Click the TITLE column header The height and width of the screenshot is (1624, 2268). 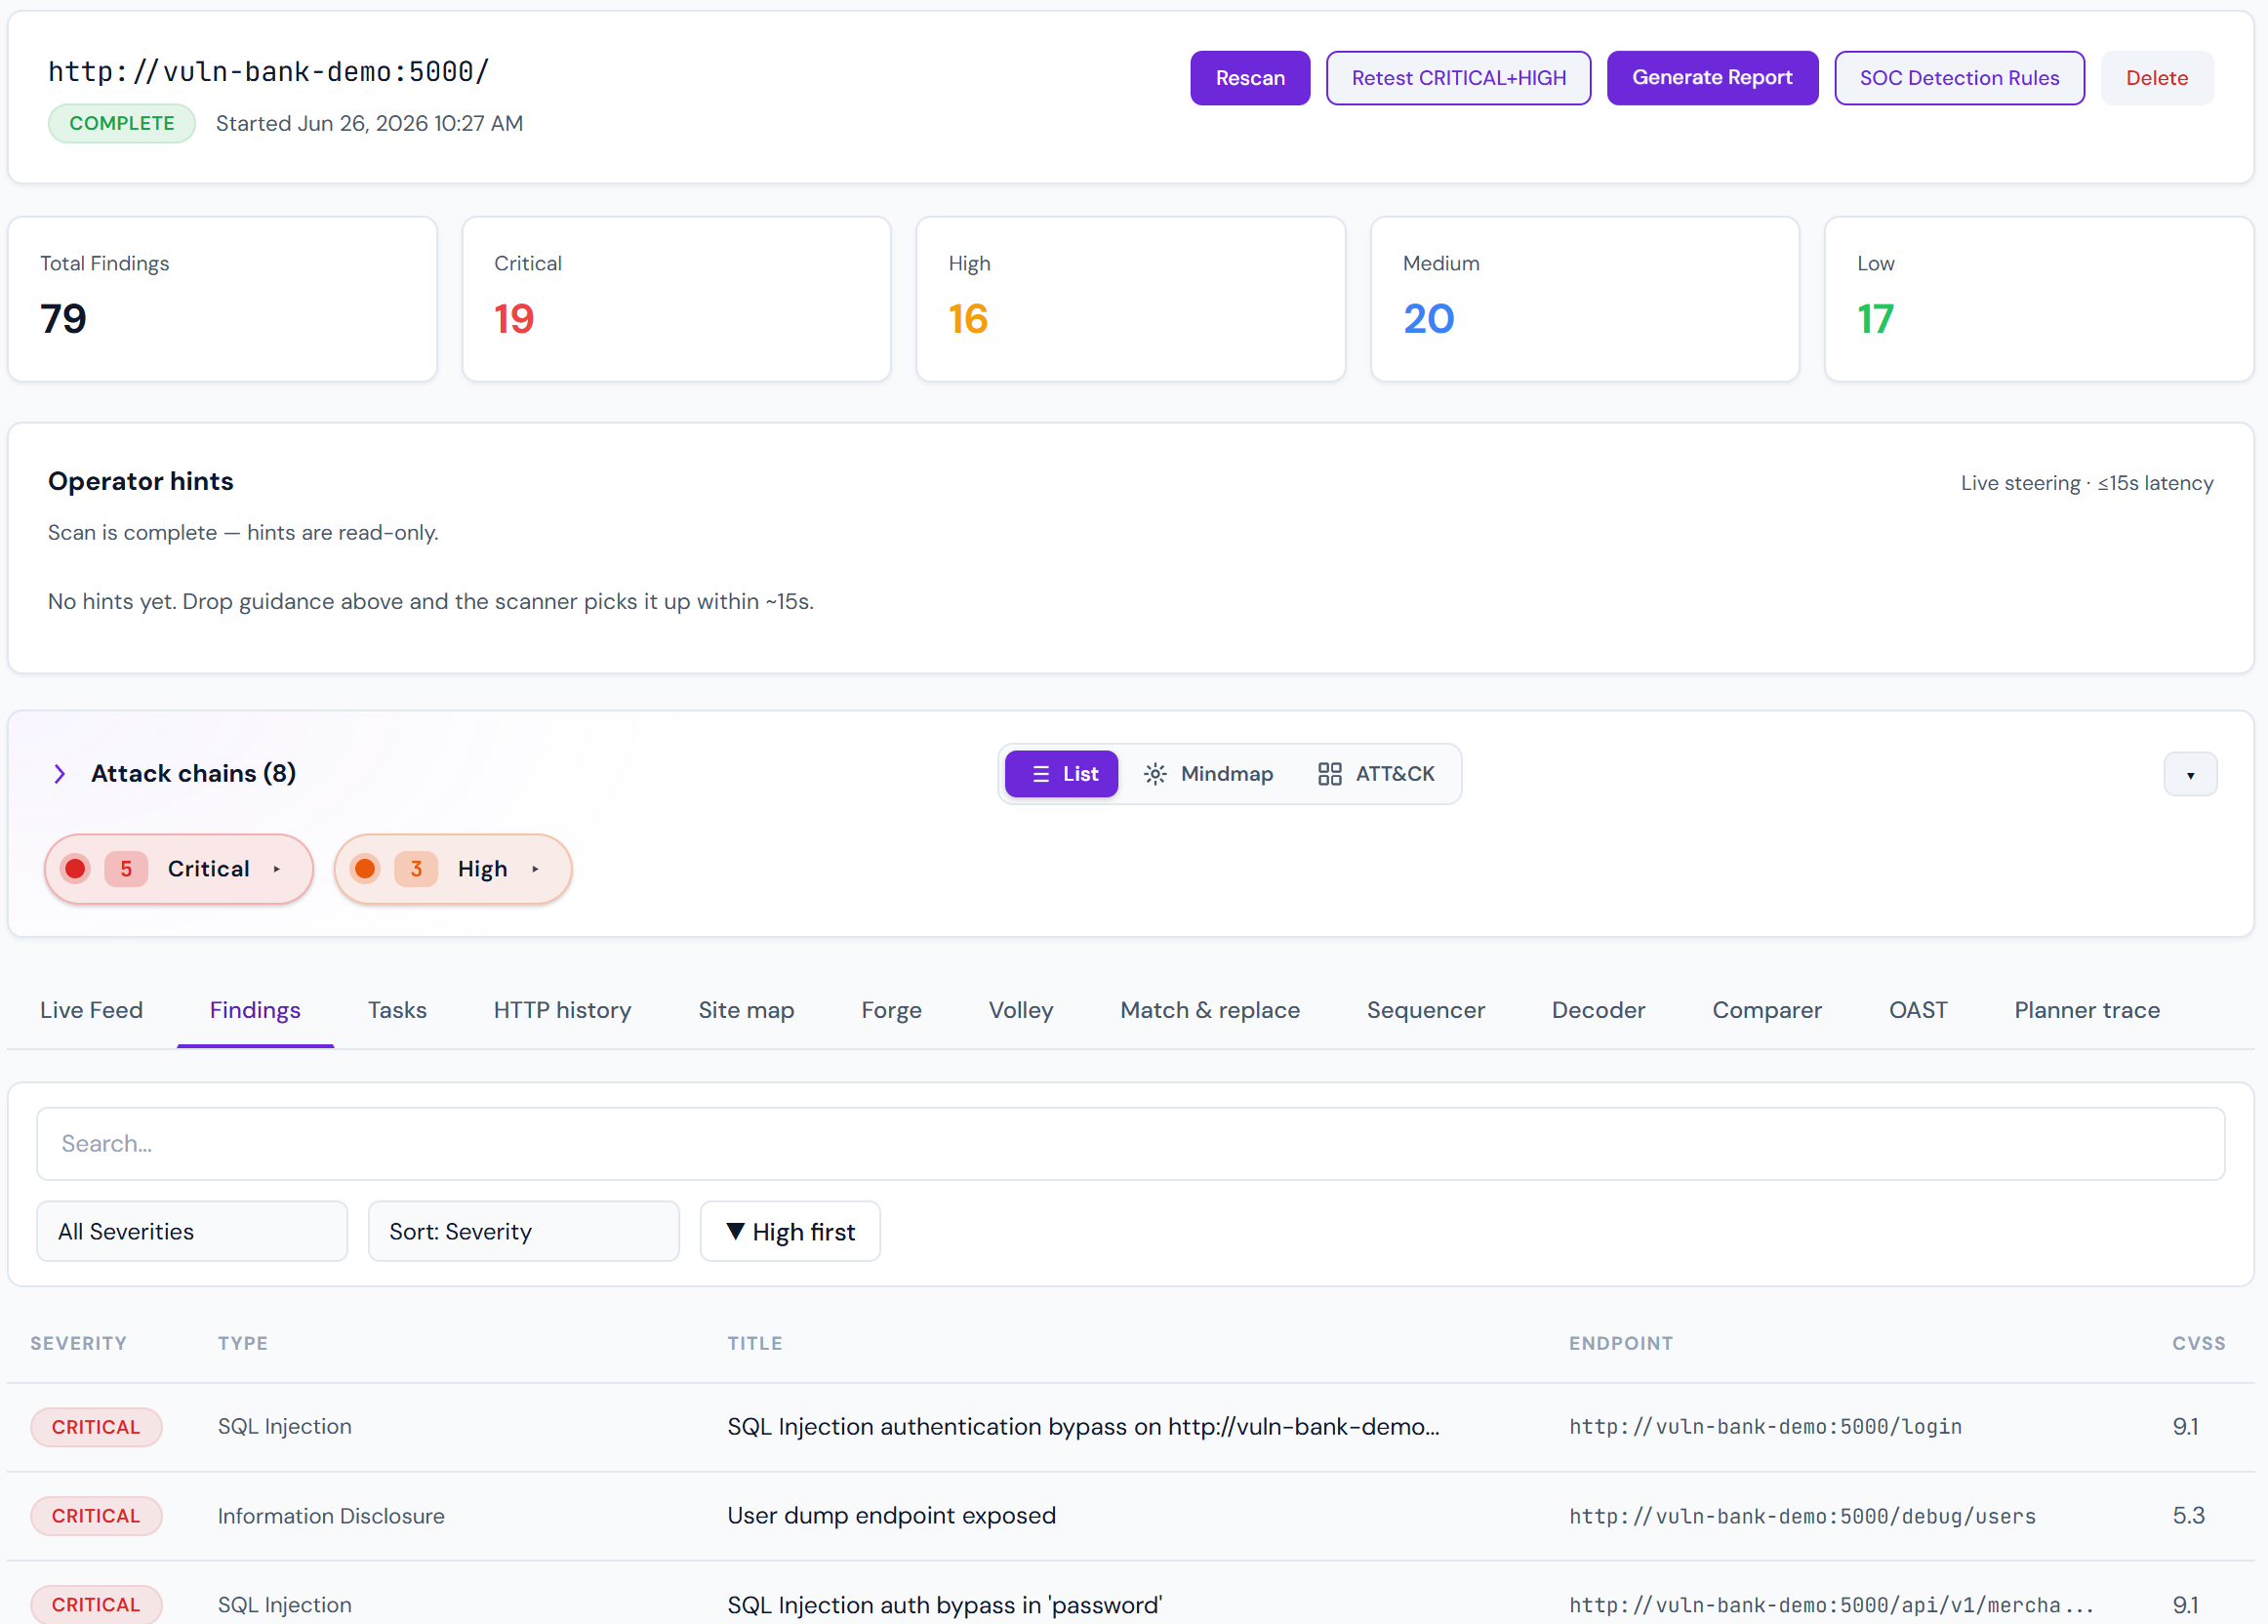[755, 1343]
